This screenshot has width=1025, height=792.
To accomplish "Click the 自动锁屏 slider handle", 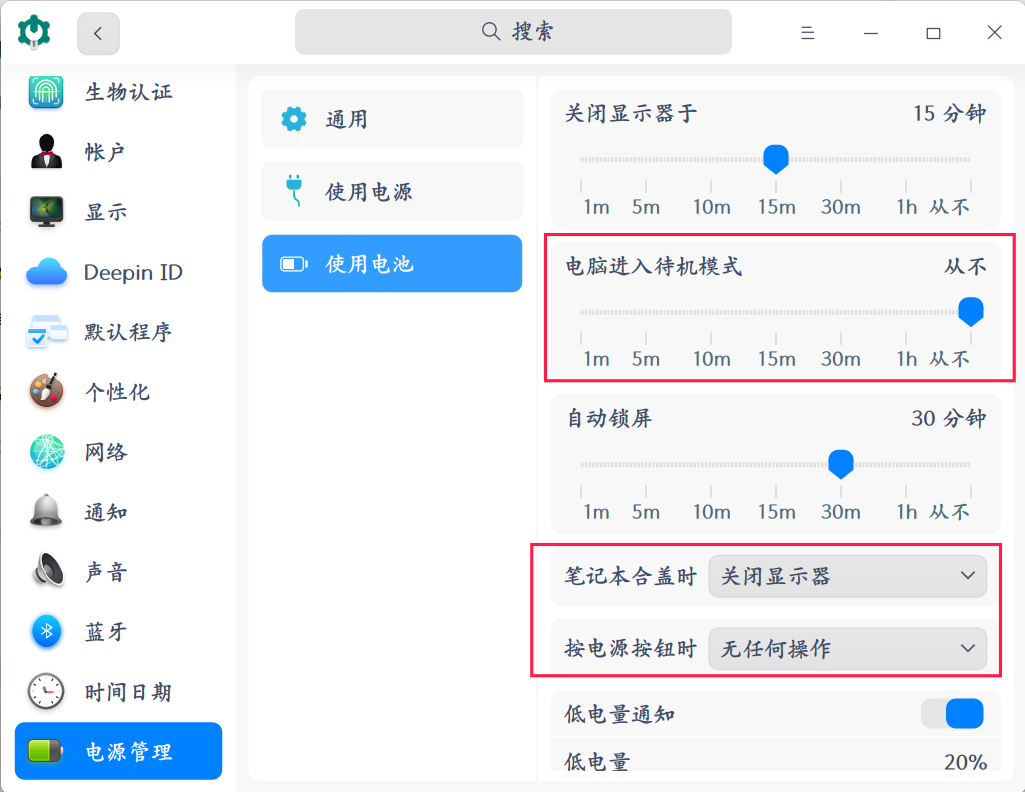I will point(841,464).
